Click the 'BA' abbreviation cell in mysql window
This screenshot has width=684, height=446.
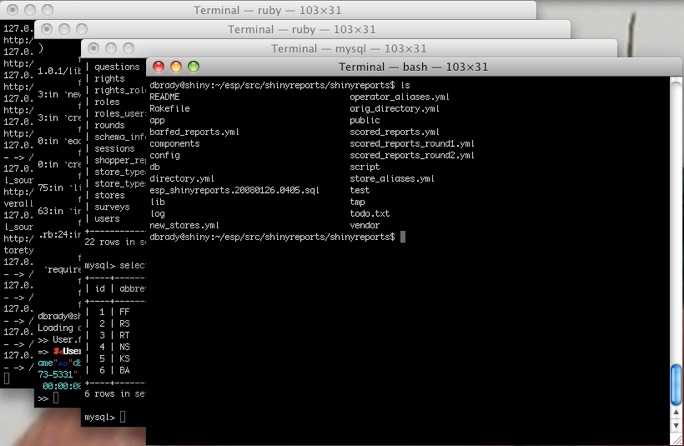[124, 370]
